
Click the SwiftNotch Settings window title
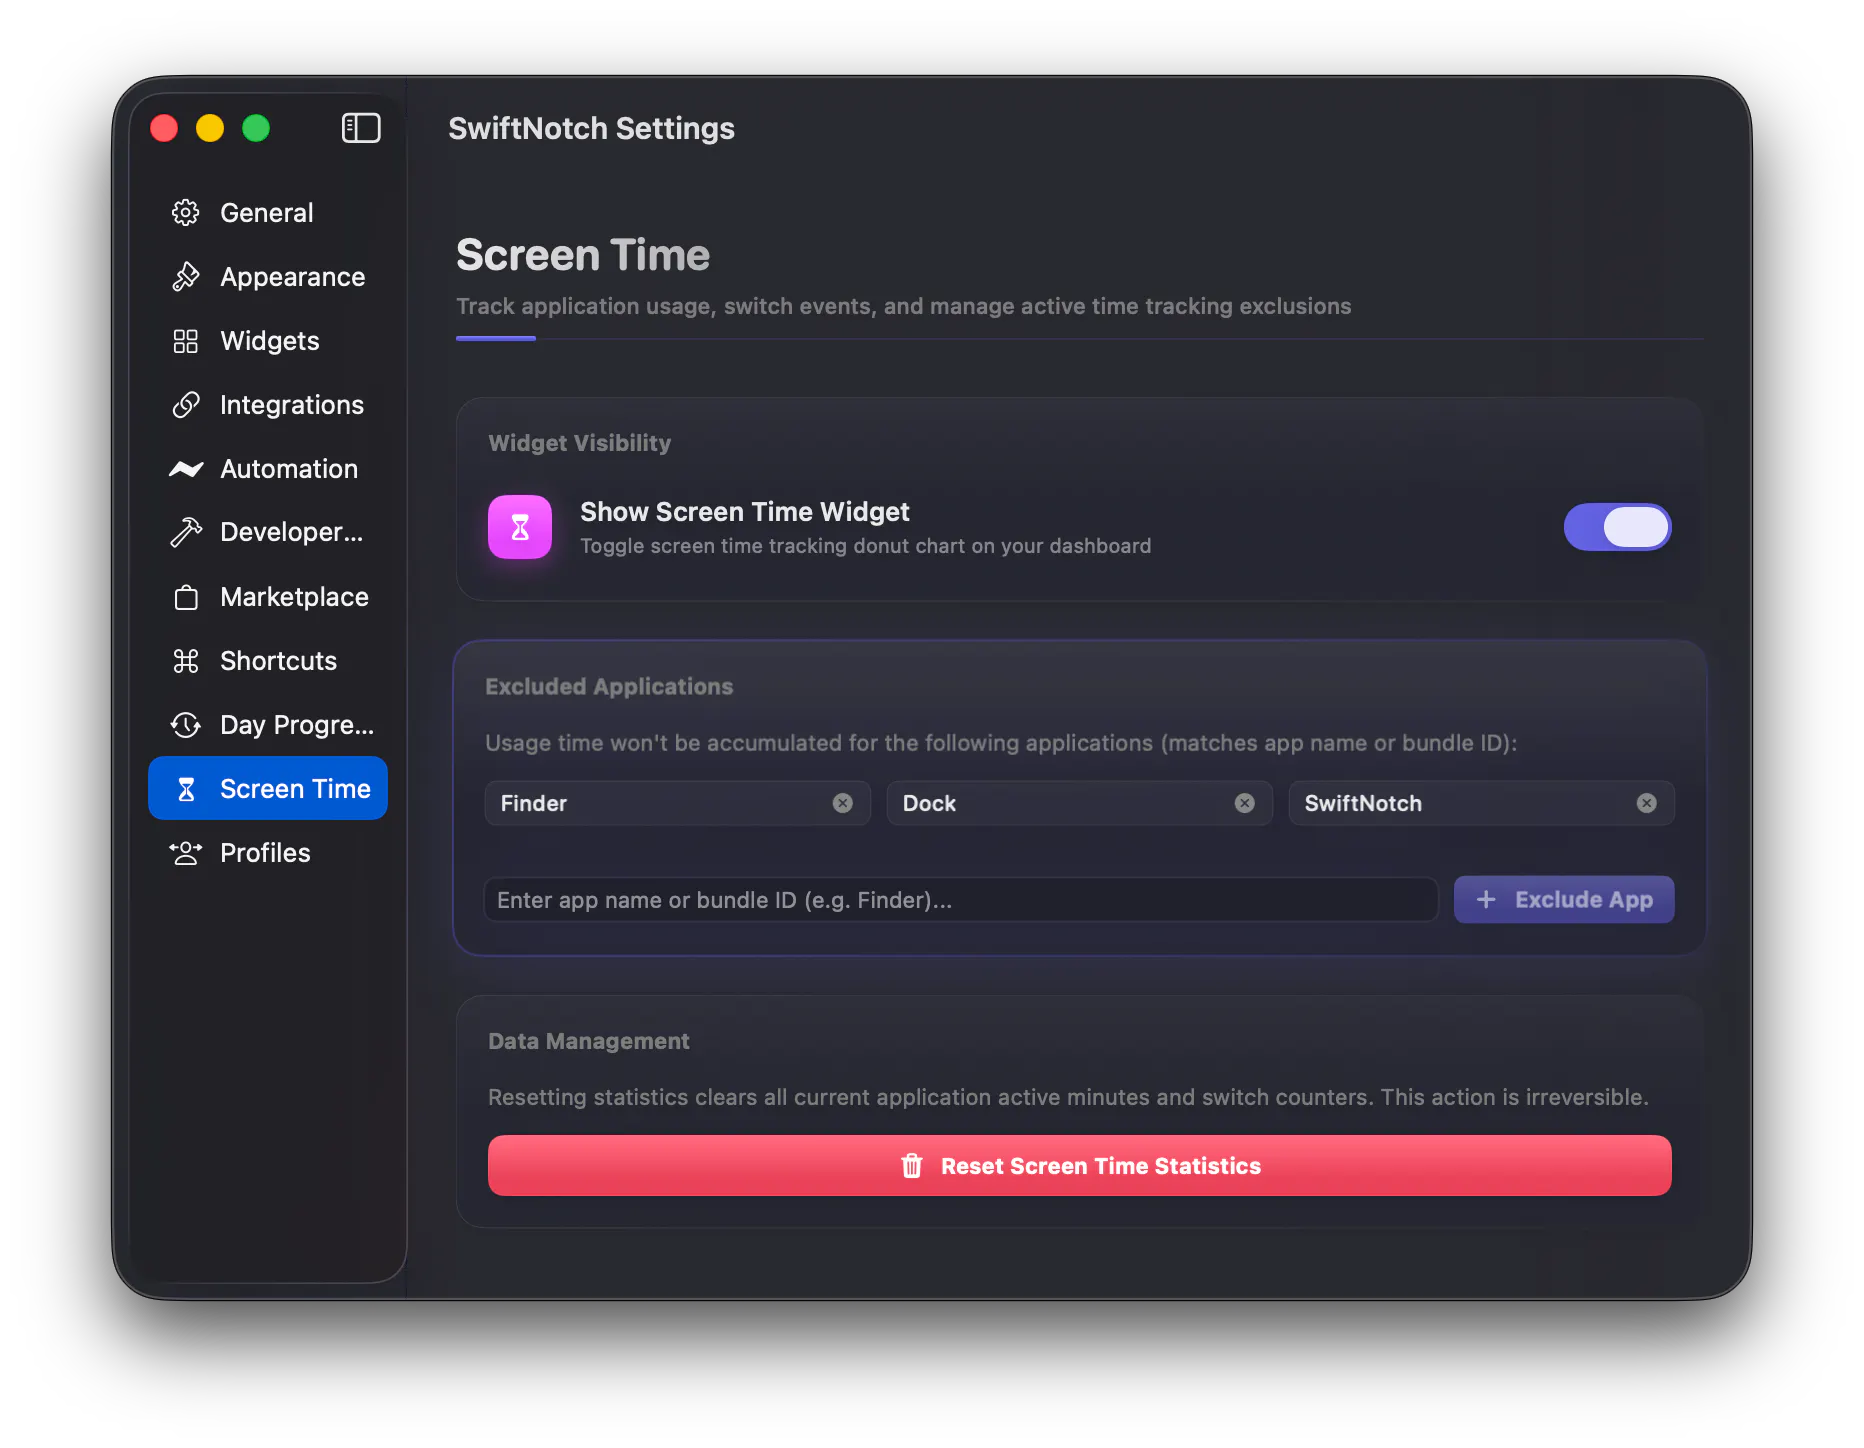tap(592, 128)
